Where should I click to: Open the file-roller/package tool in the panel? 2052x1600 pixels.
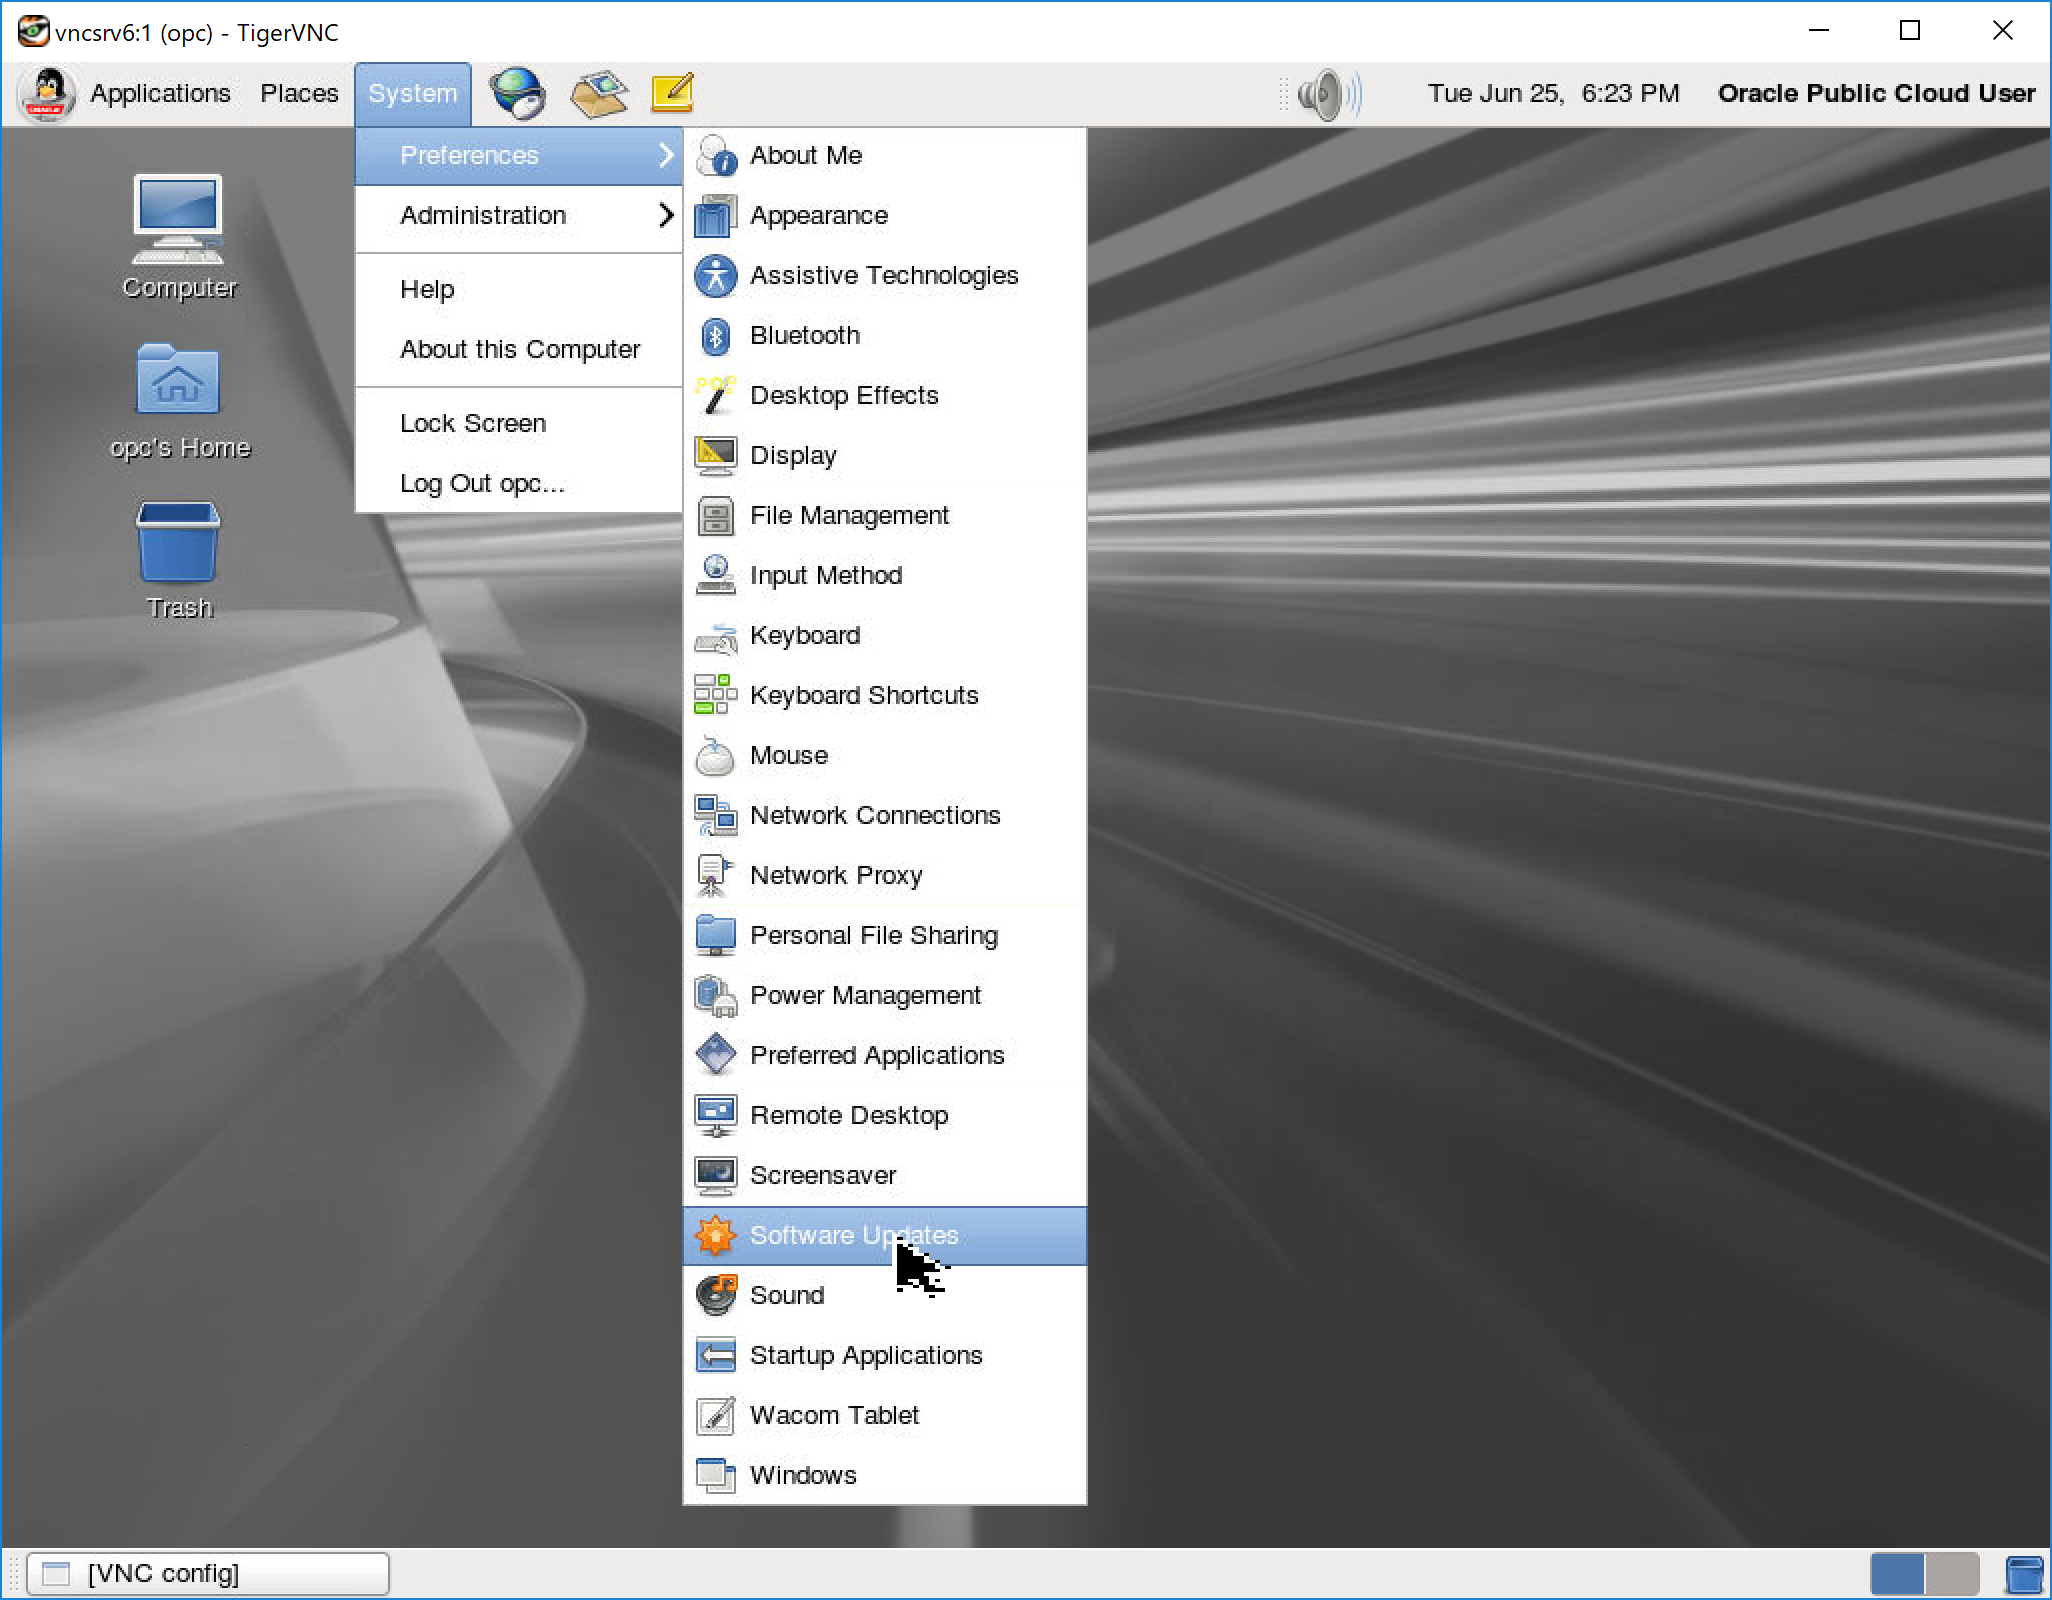pyautogui.click(x=597, y=93)
